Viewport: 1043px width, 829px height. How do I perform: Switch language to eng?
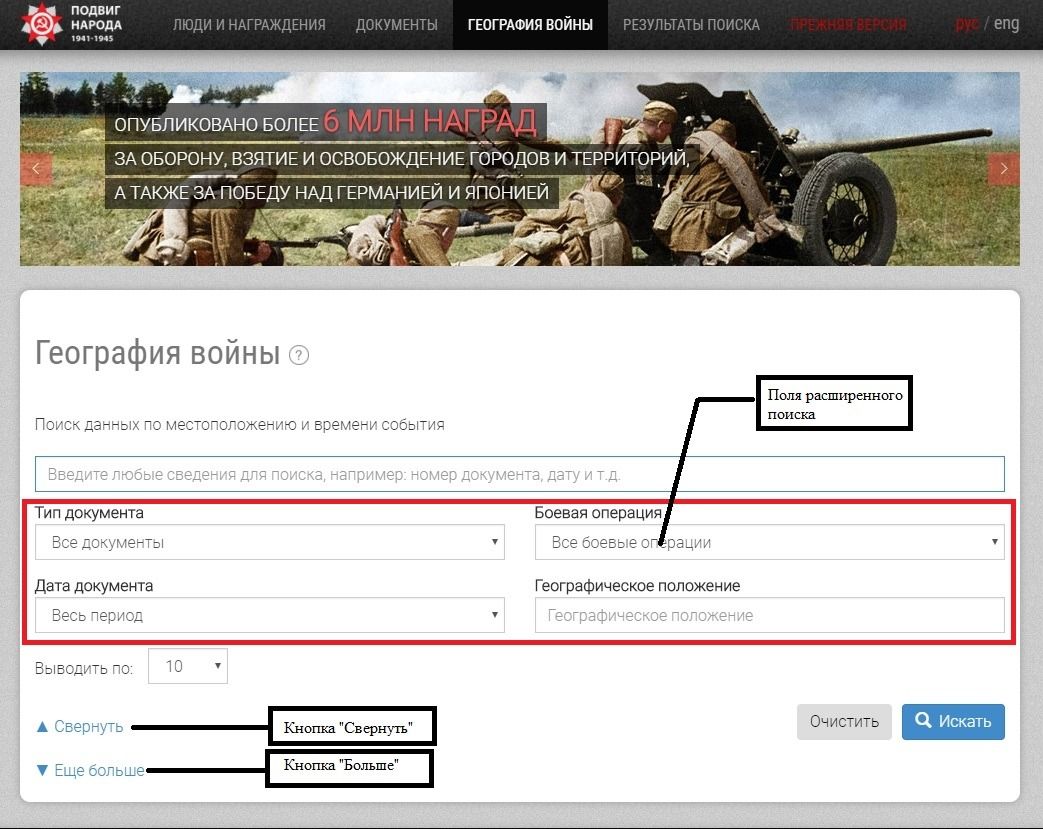click(1006, 24)
